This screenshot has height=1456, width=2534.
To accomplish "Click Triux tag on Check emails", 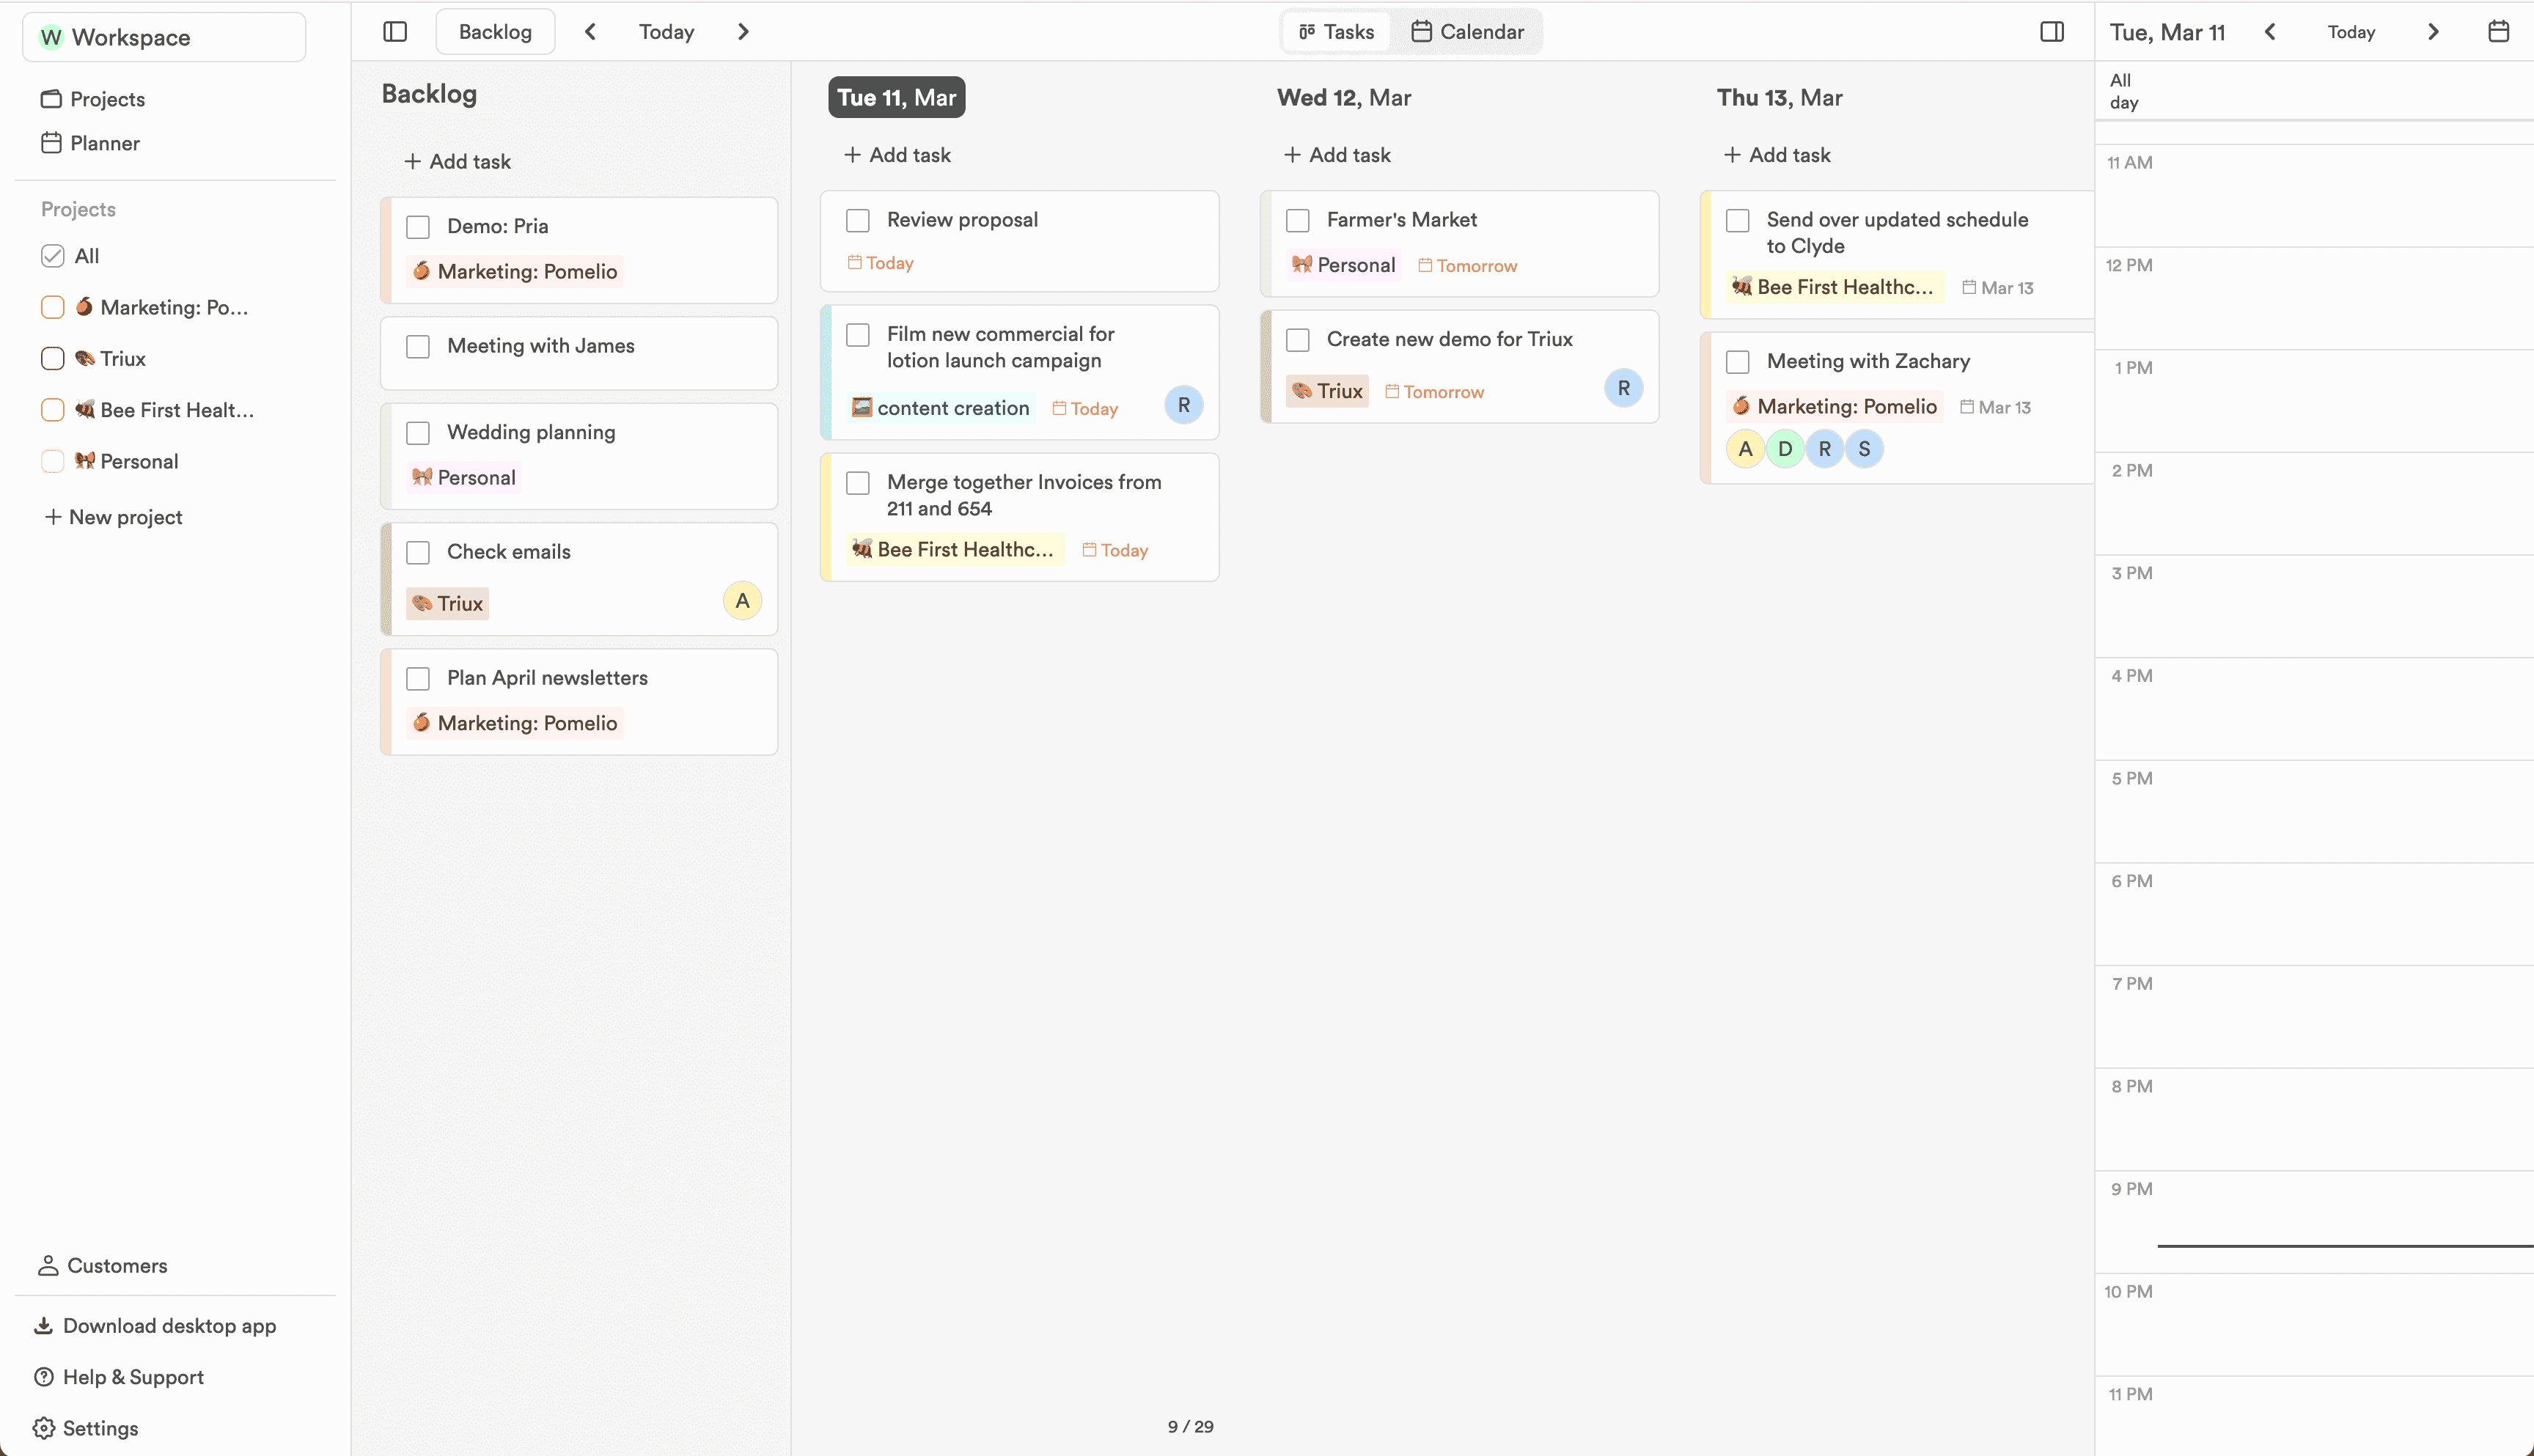I will tap(448, 603).
